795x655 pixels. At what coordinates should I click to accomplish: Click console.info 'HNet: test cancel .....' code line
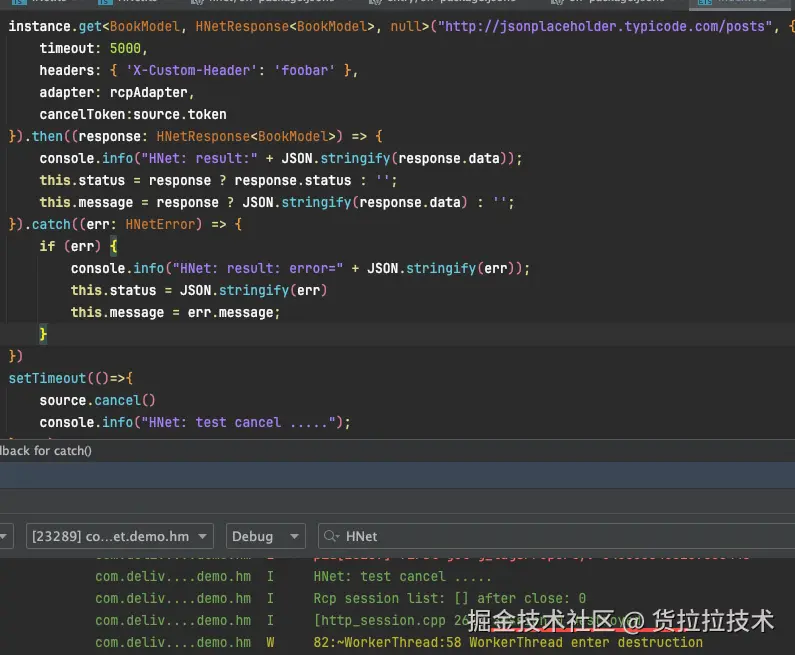[195, 423]
